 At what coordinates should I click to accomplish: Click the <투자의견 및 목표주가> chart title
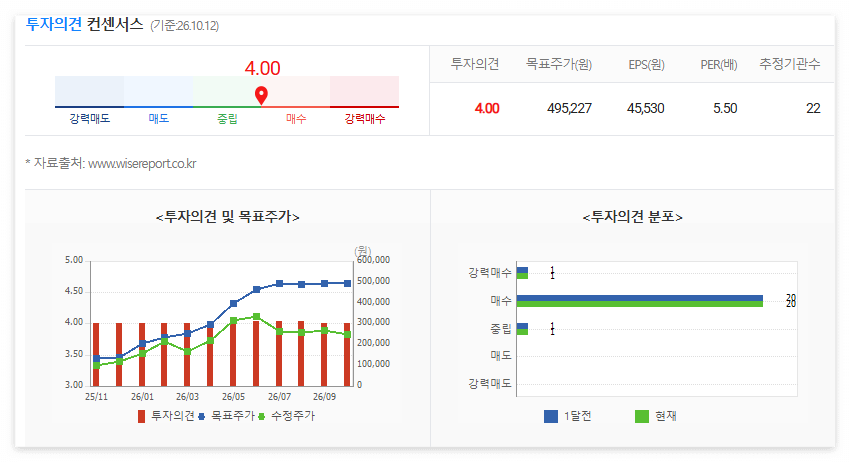tap(228, 217)
